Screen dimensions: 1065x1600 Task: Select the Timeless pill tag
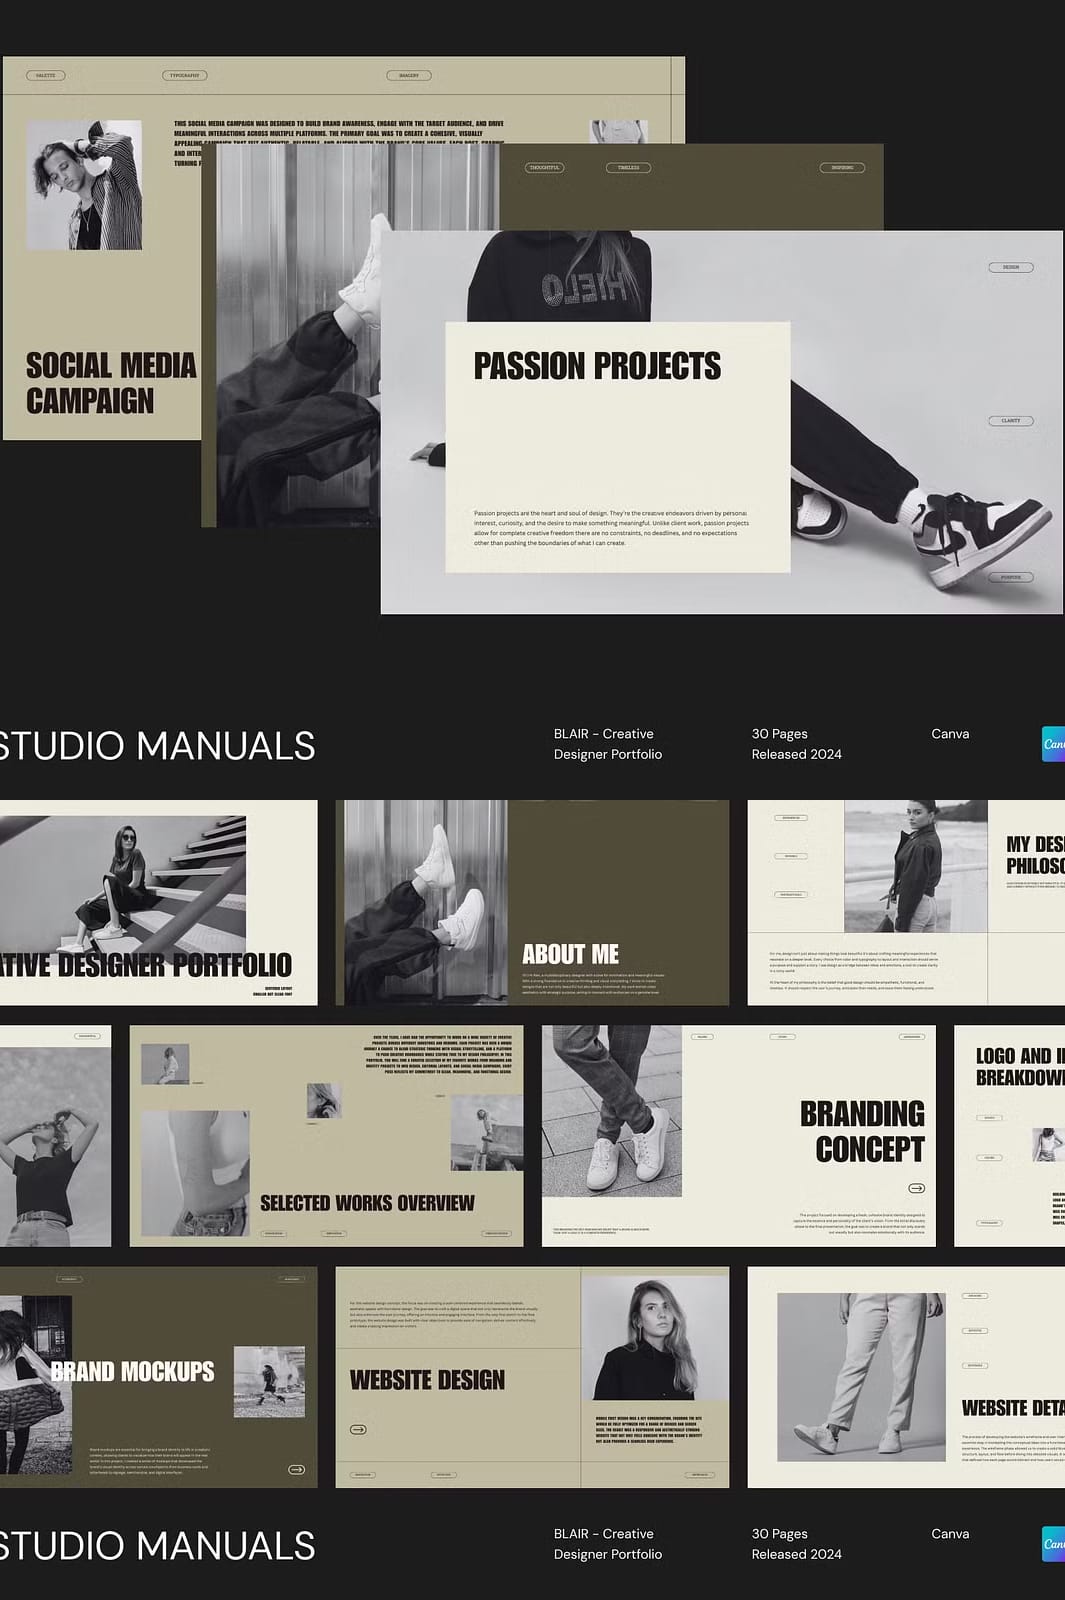point(628,167)
